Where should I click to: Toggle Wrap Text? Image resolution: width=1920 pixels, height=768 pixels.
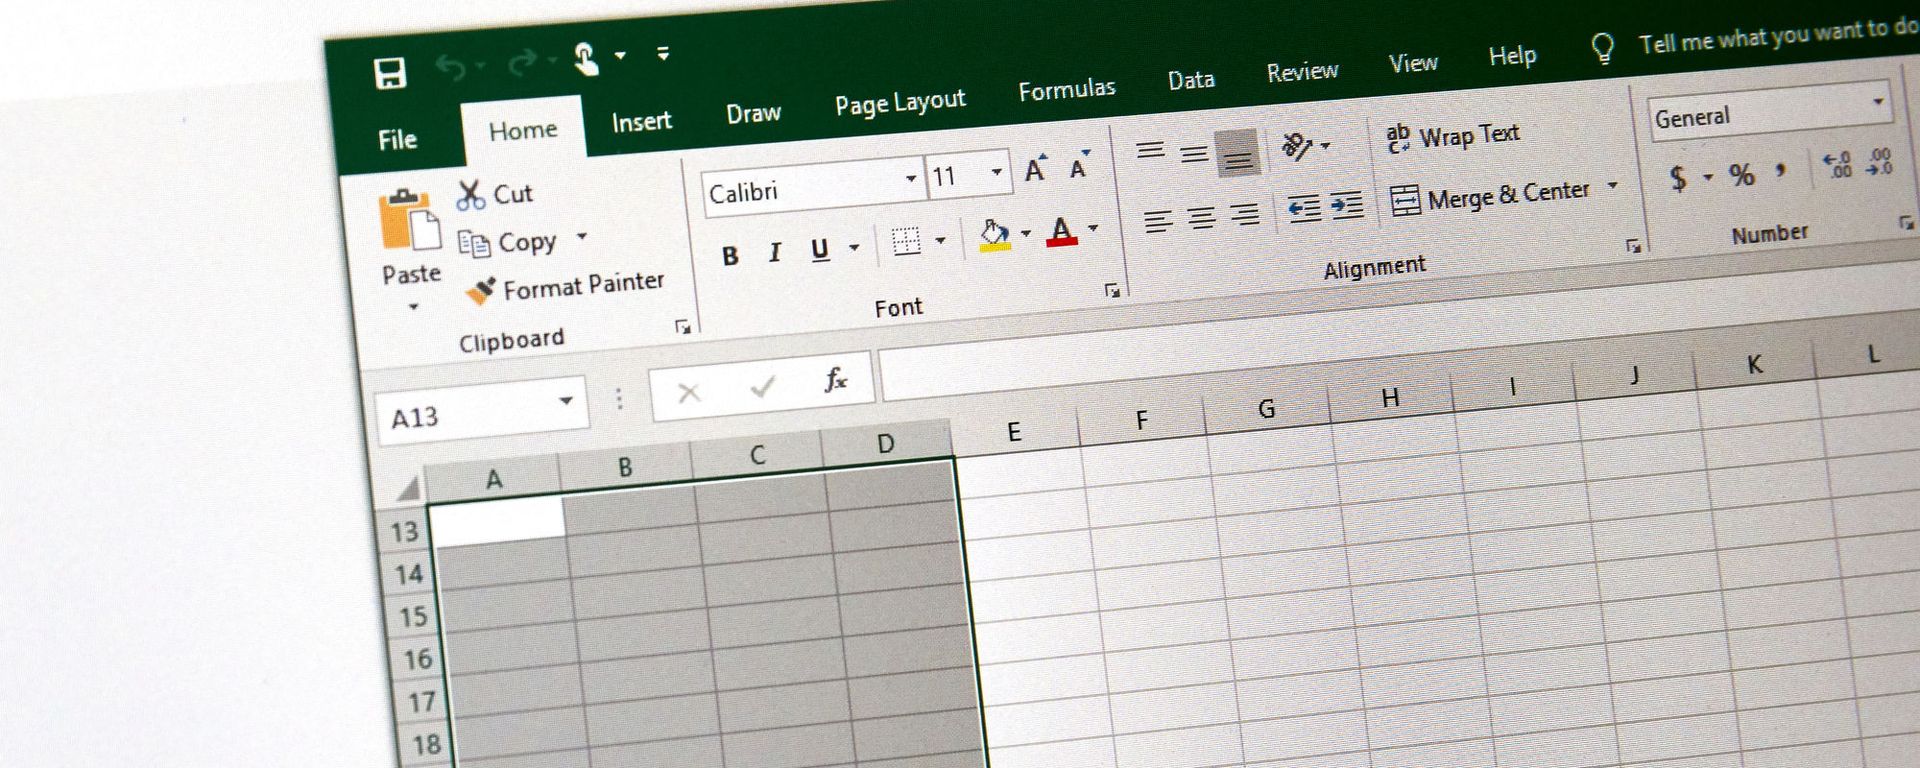(1453, 136)
